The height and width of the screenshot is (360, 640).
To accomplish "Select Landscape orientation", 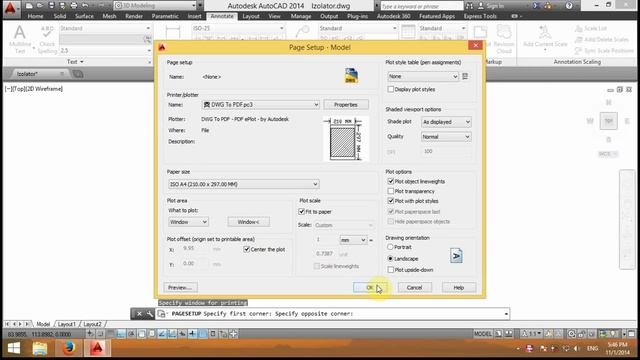I will (x=390, y=258).
